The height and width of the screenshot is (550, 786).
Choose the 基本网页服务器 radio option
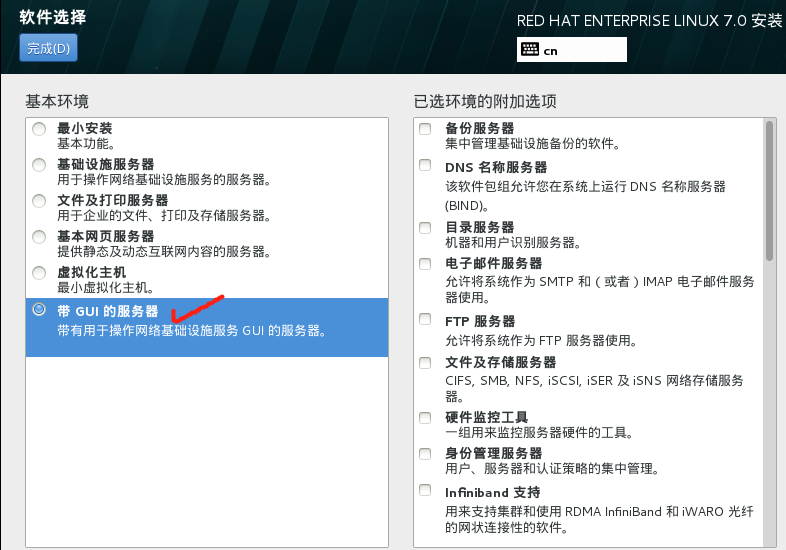click(x=39, y=237)
